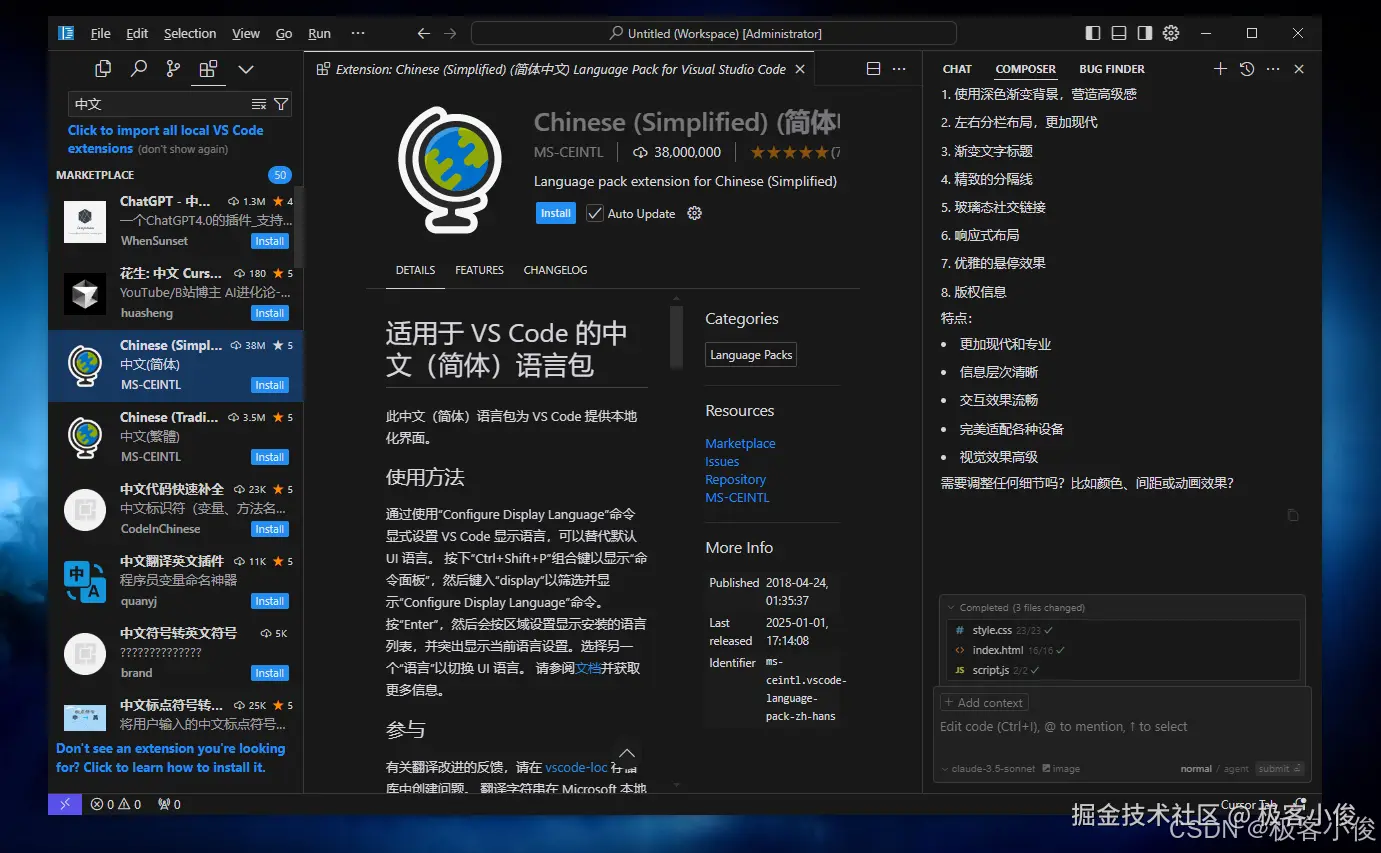
Task: Open the extension filter funnel icon
Action: [281, 104]
